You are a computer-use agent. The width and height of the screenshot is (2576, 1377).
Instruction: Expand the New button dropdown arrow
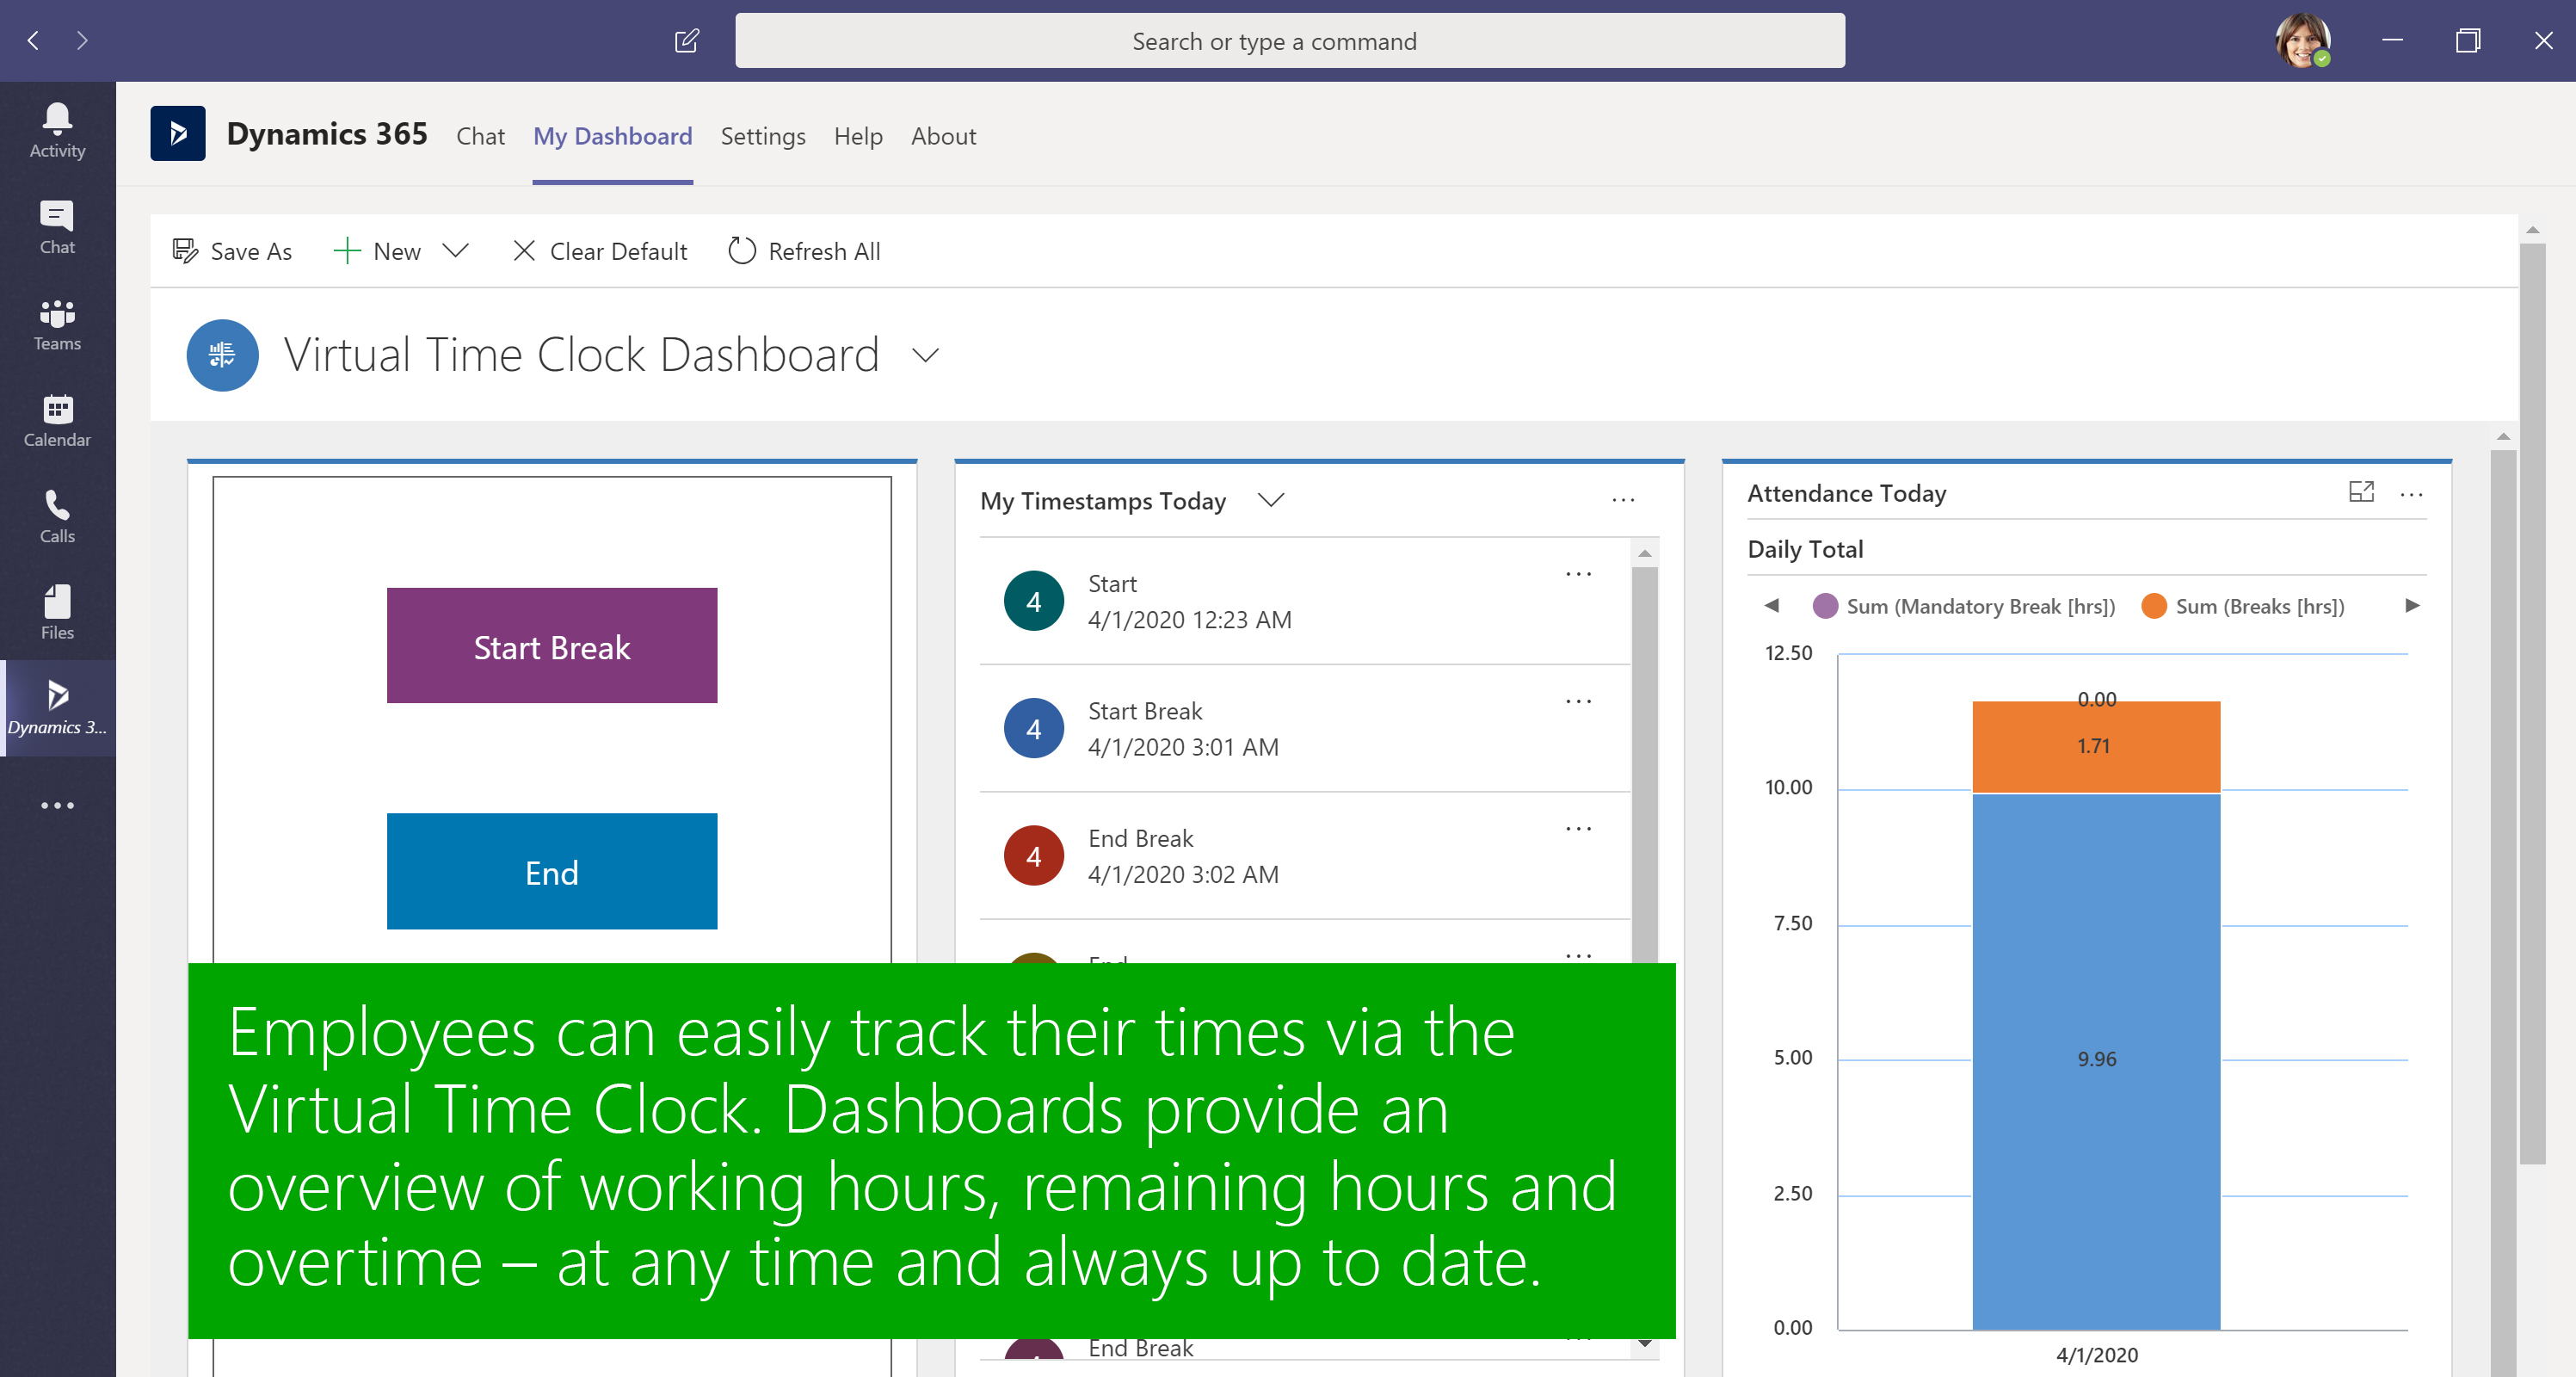coord(455,251)
